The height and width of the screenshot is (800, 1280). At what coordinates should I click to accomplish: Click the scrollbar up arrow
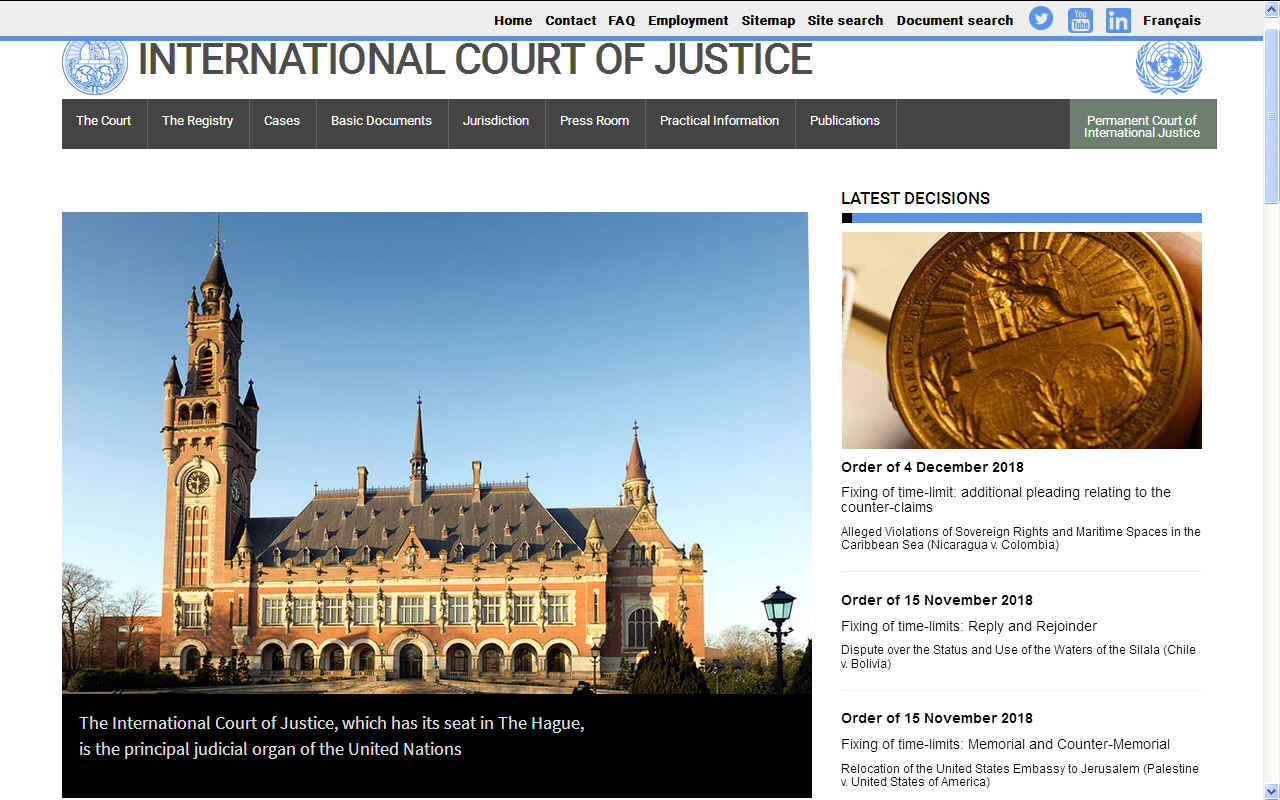coord(1271,8)
